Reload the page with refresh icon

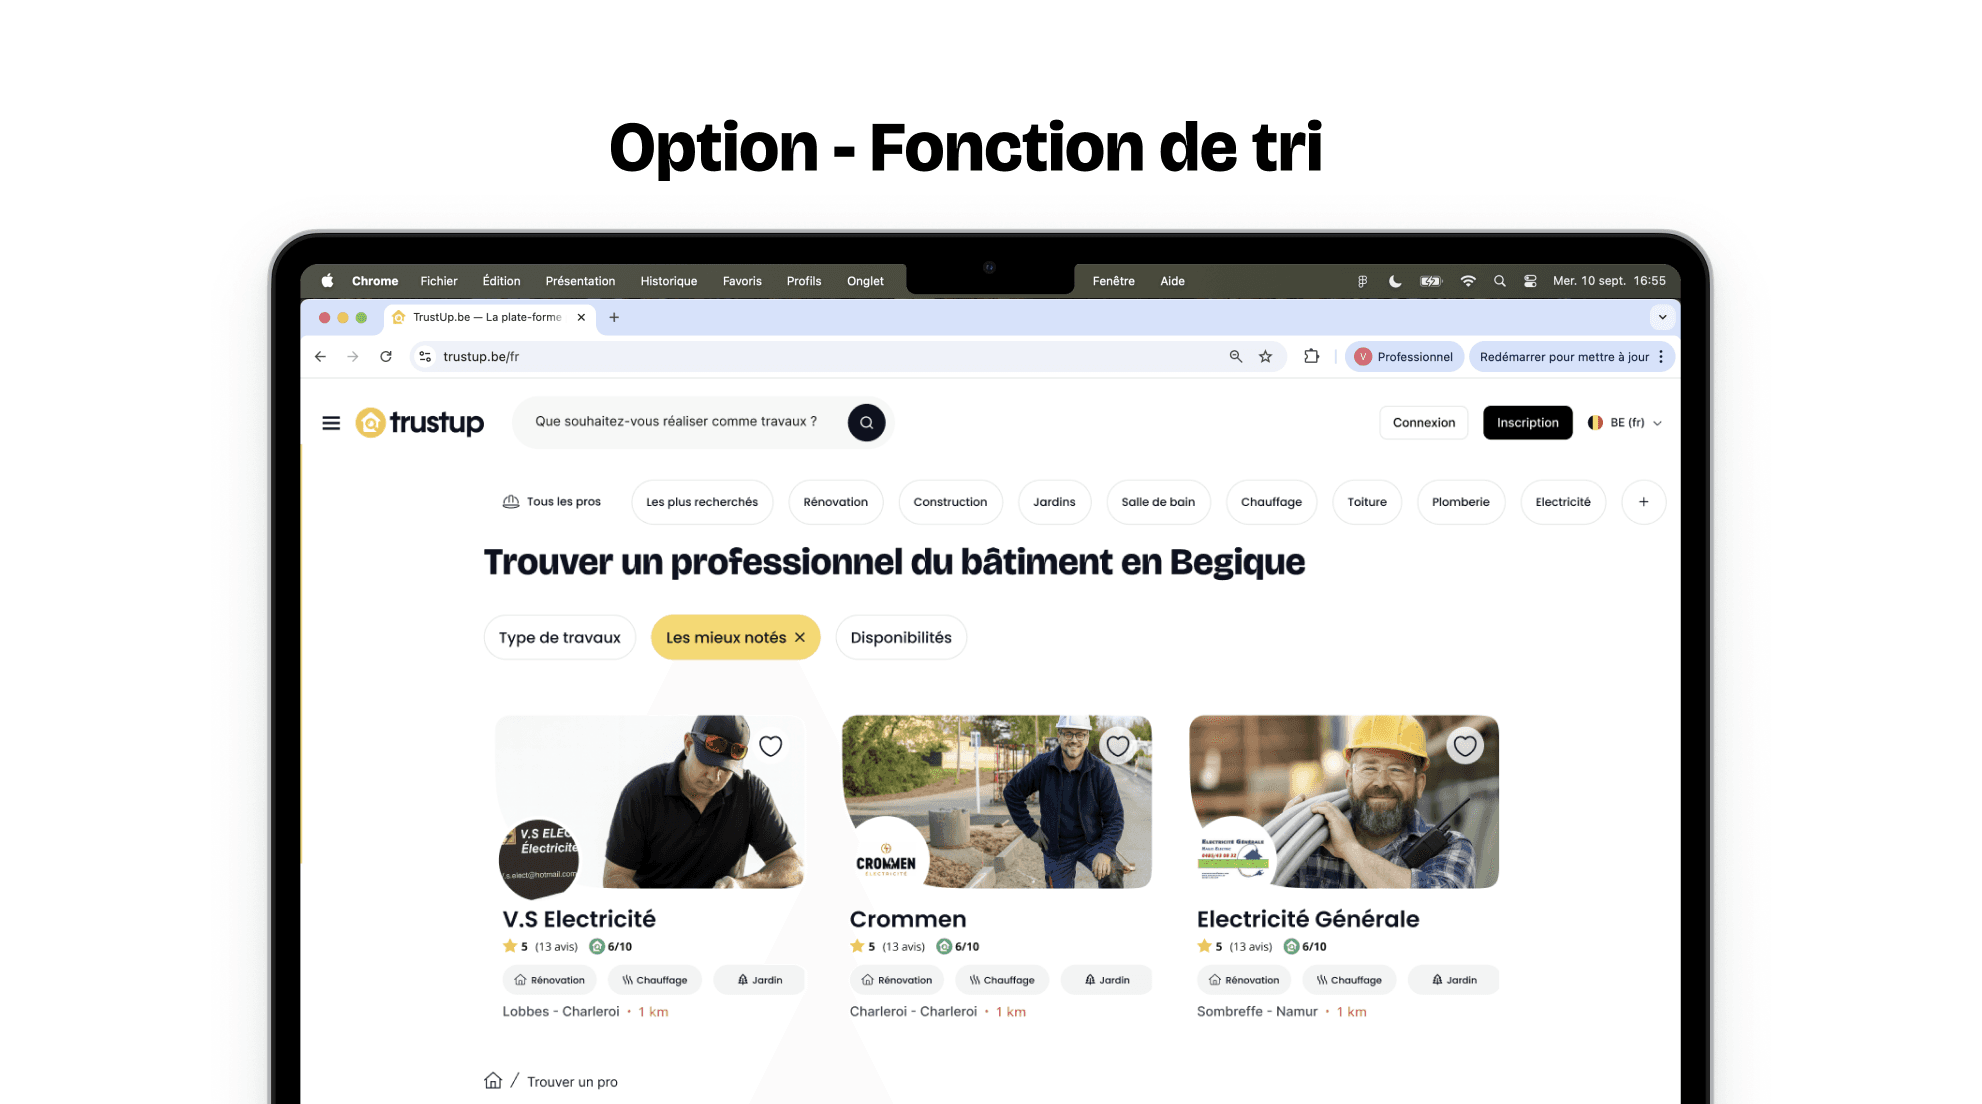pyautogui.click(x=386, y=357)
